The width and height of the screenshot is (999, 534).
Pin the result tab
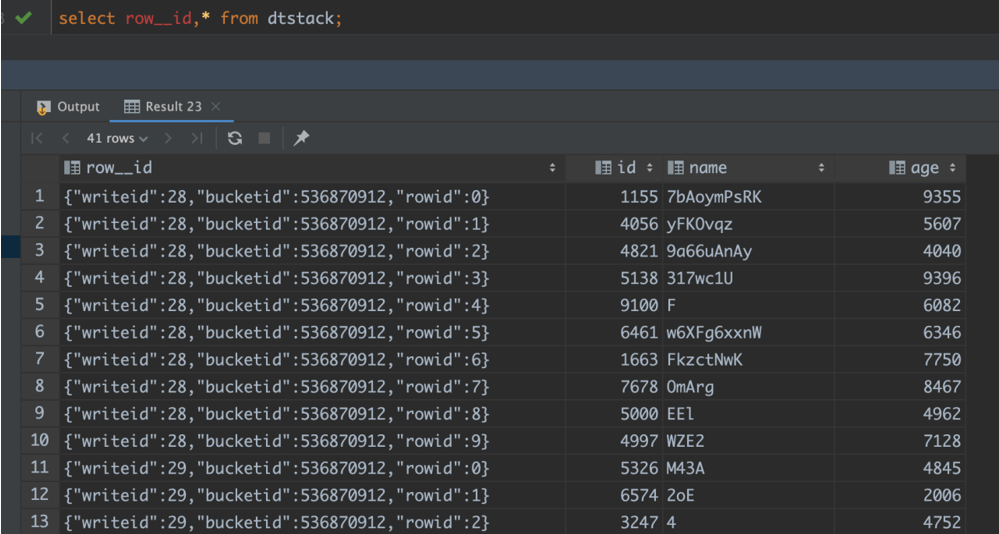coord(301,138)
